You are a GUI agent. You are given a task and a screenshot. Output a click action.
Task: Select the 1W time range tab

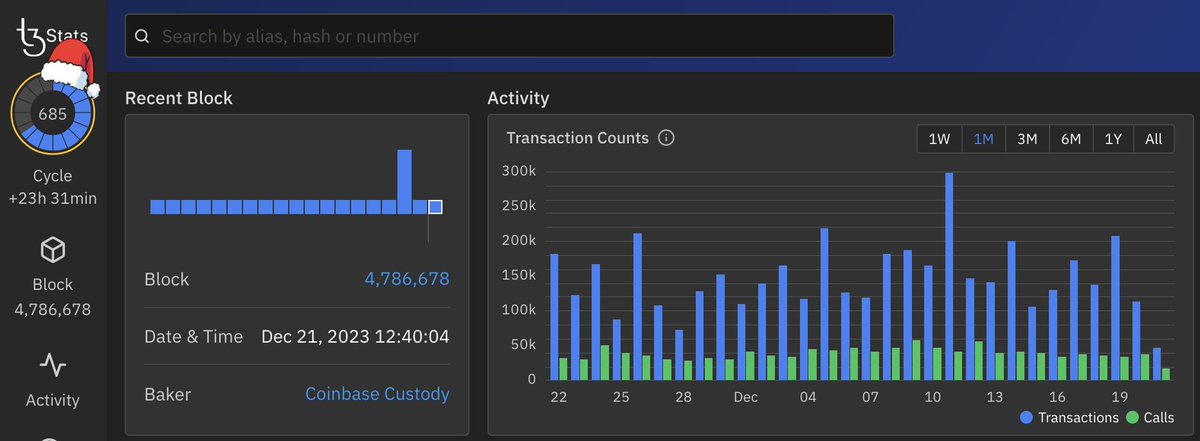pos(939,139)
